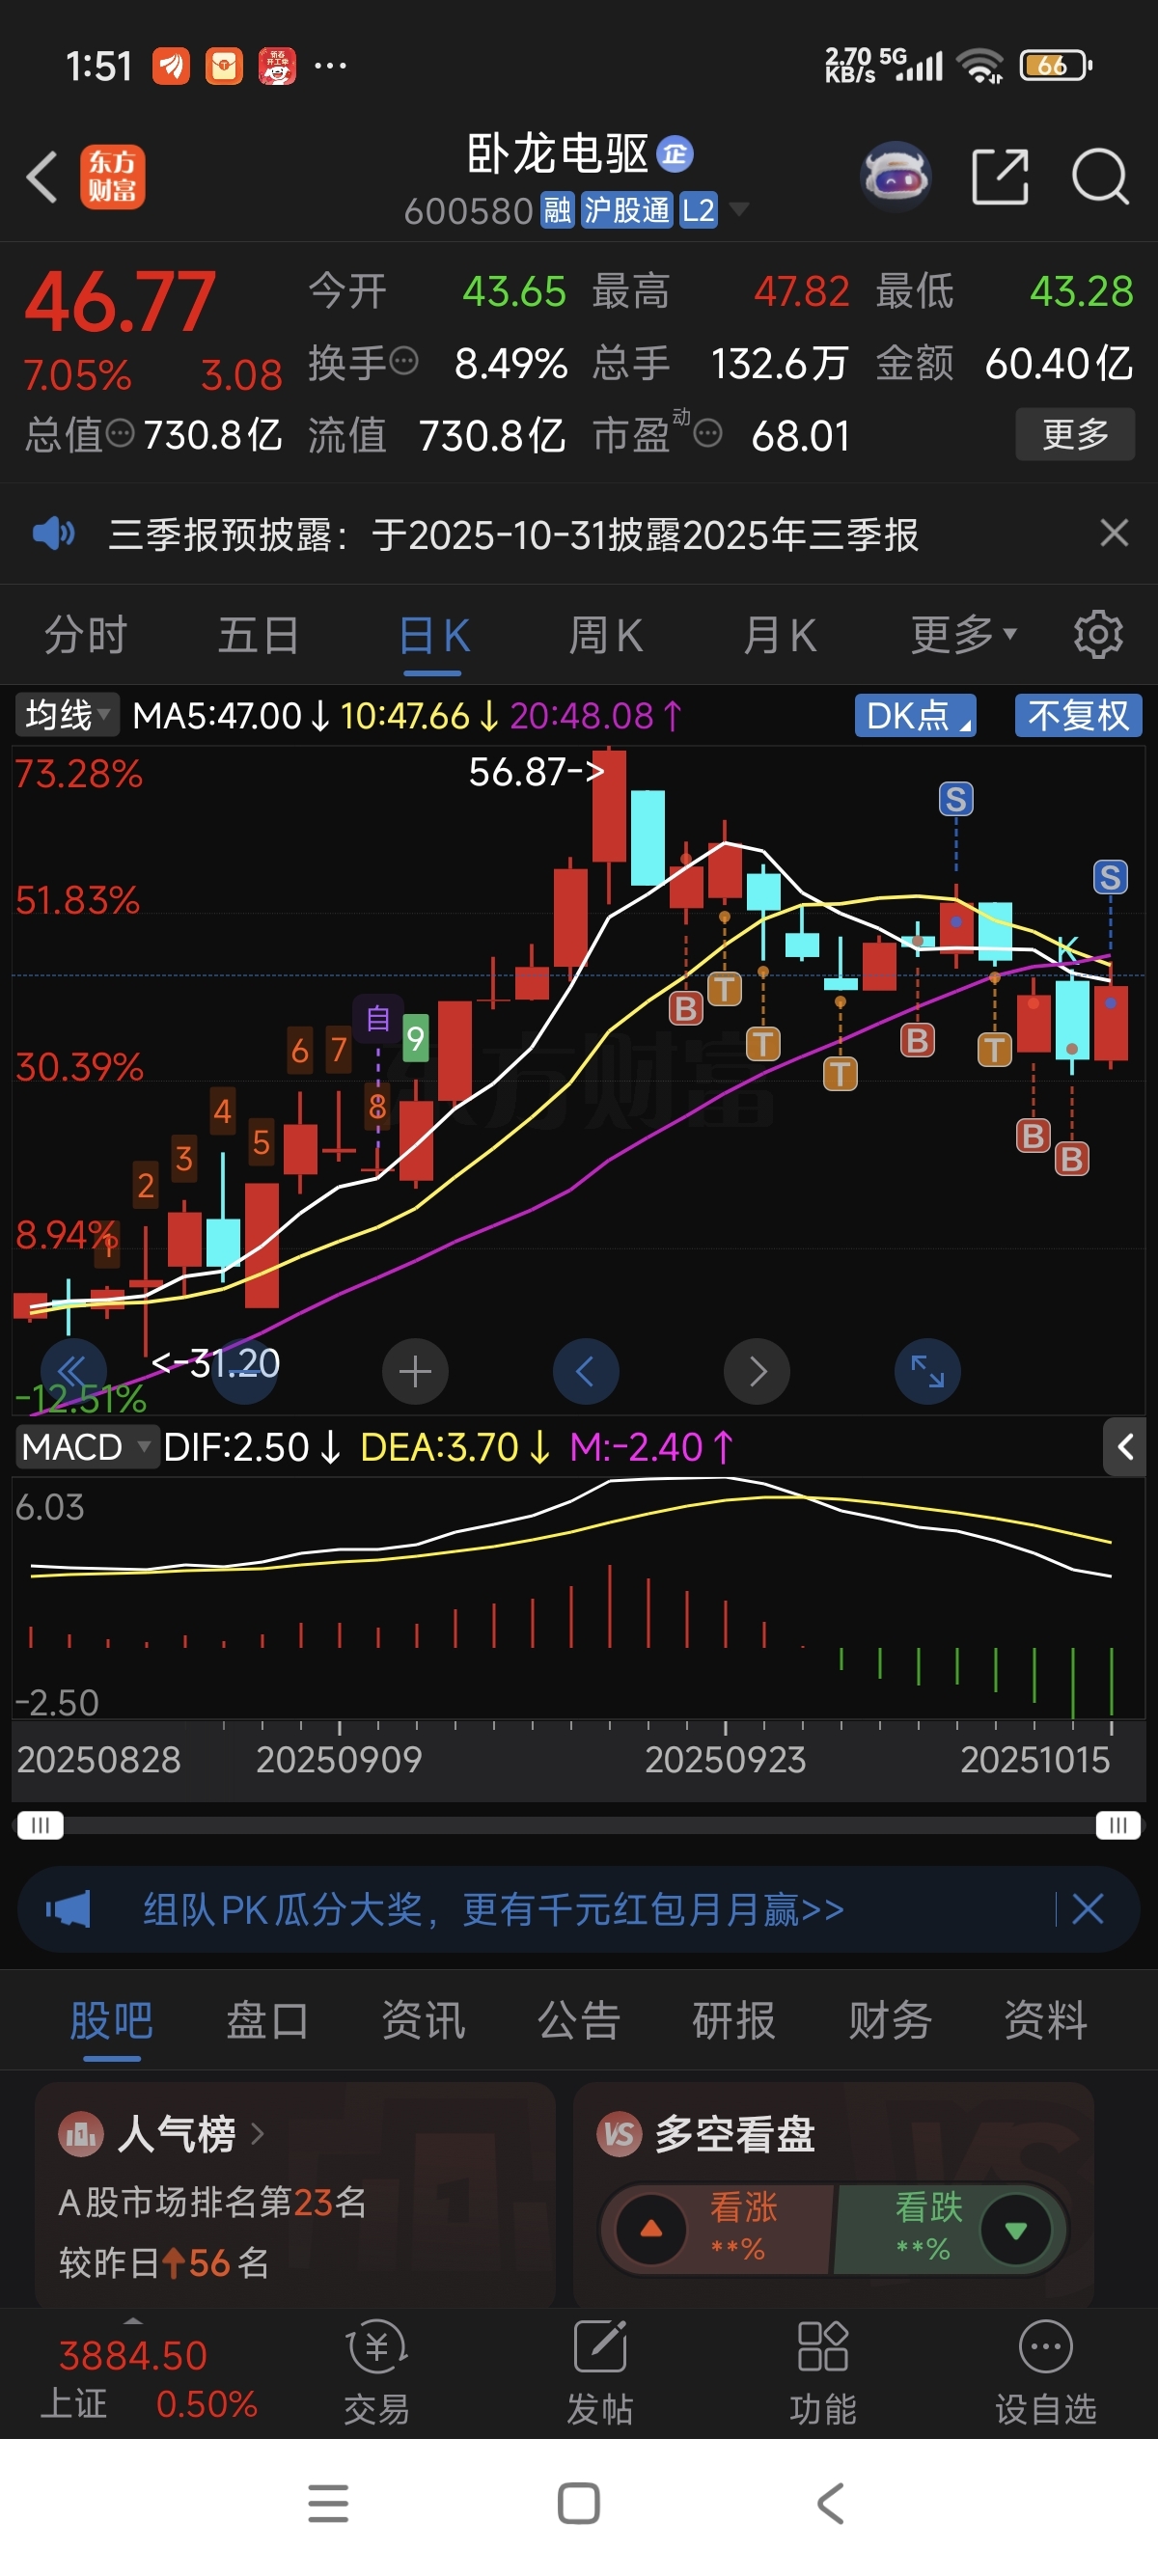Open the 财务 tab
Screen dimensions: 1158x2576
(x=890, y=2020)
